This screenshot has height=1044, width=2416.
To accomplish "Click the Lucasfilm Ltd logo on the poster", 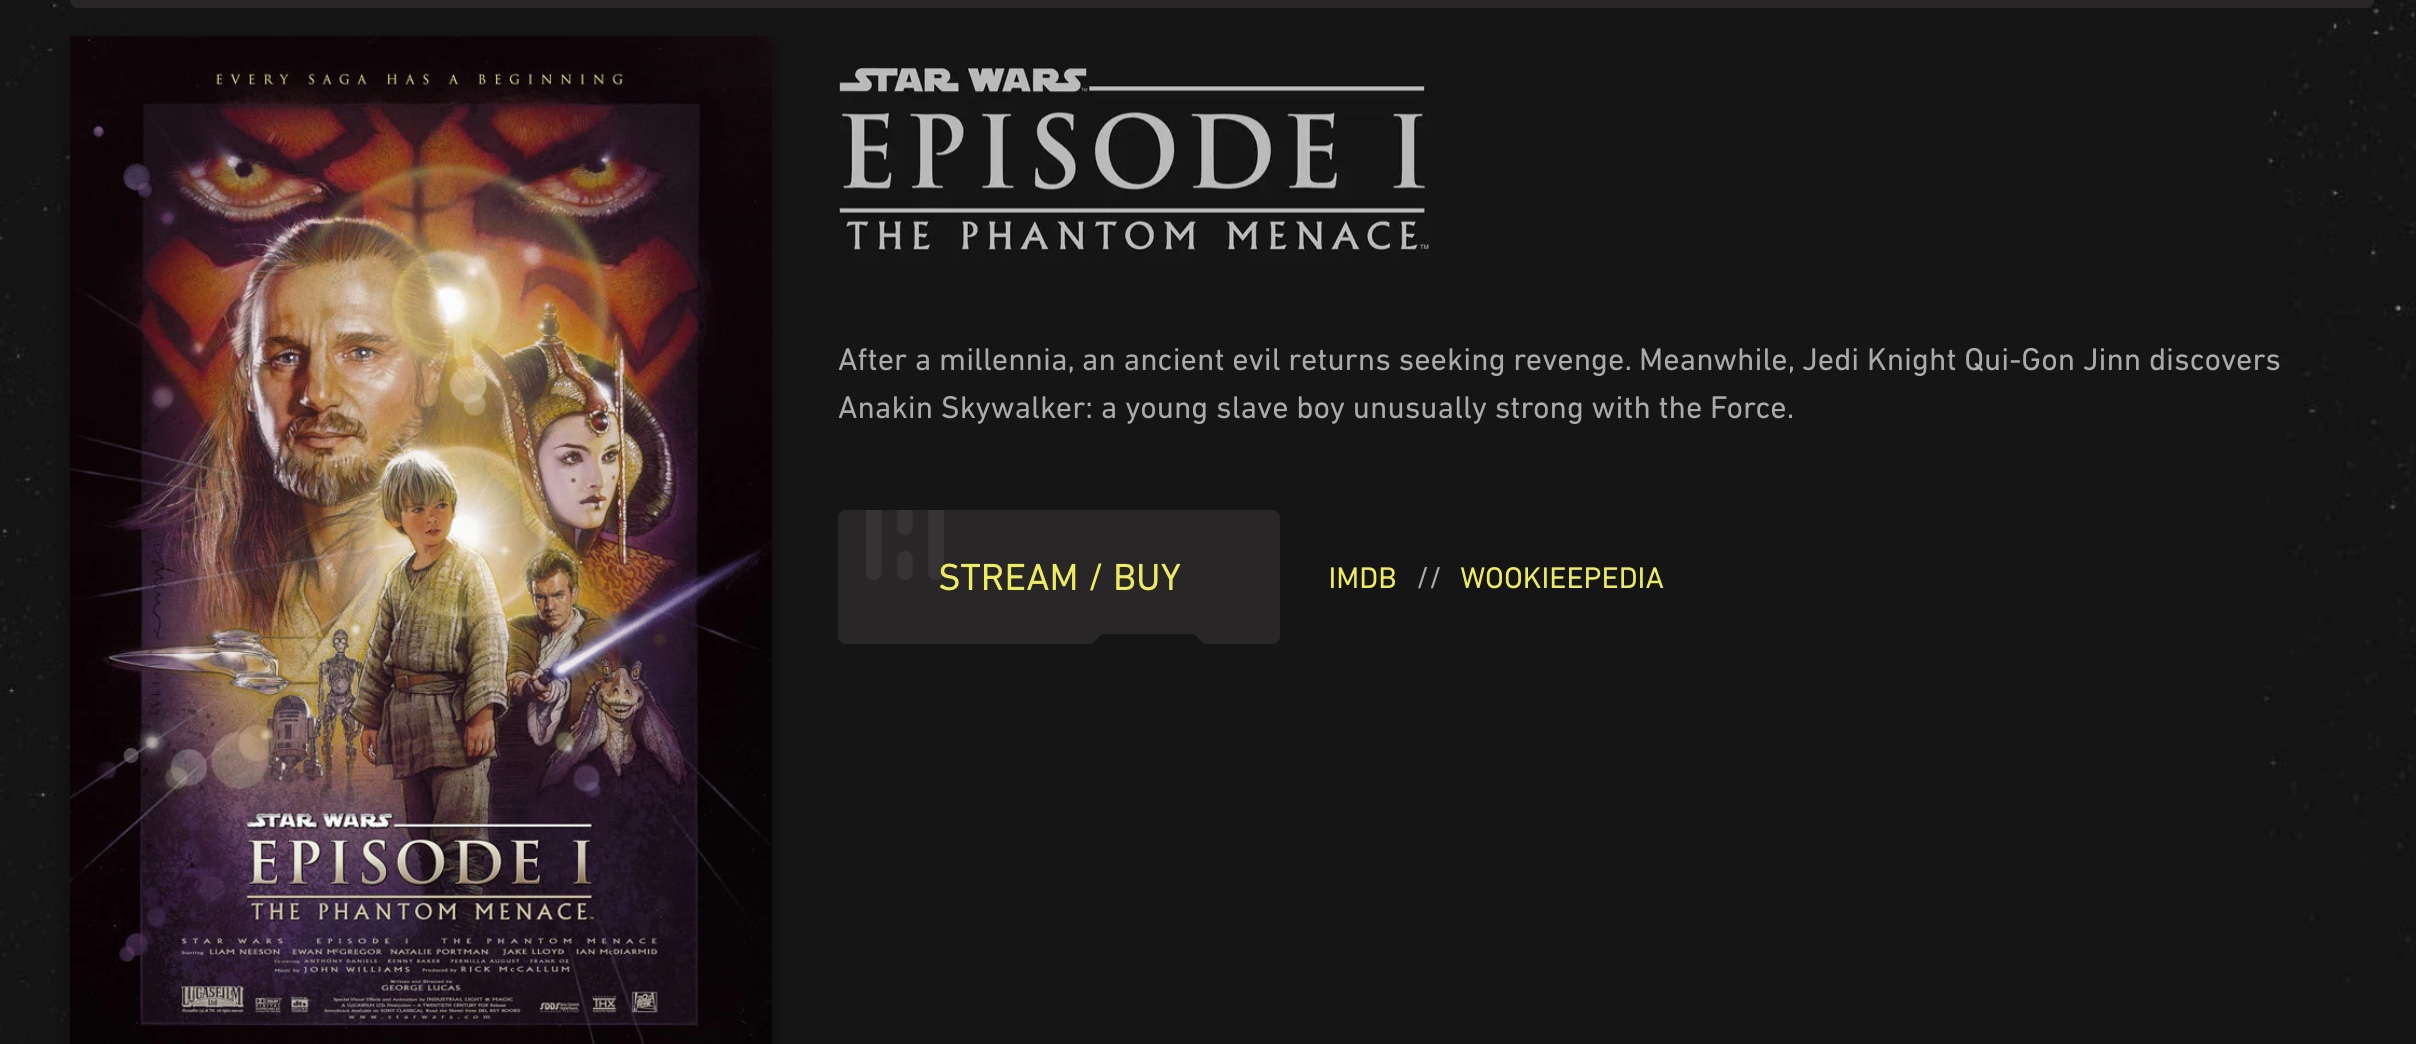I will point(212,996).
